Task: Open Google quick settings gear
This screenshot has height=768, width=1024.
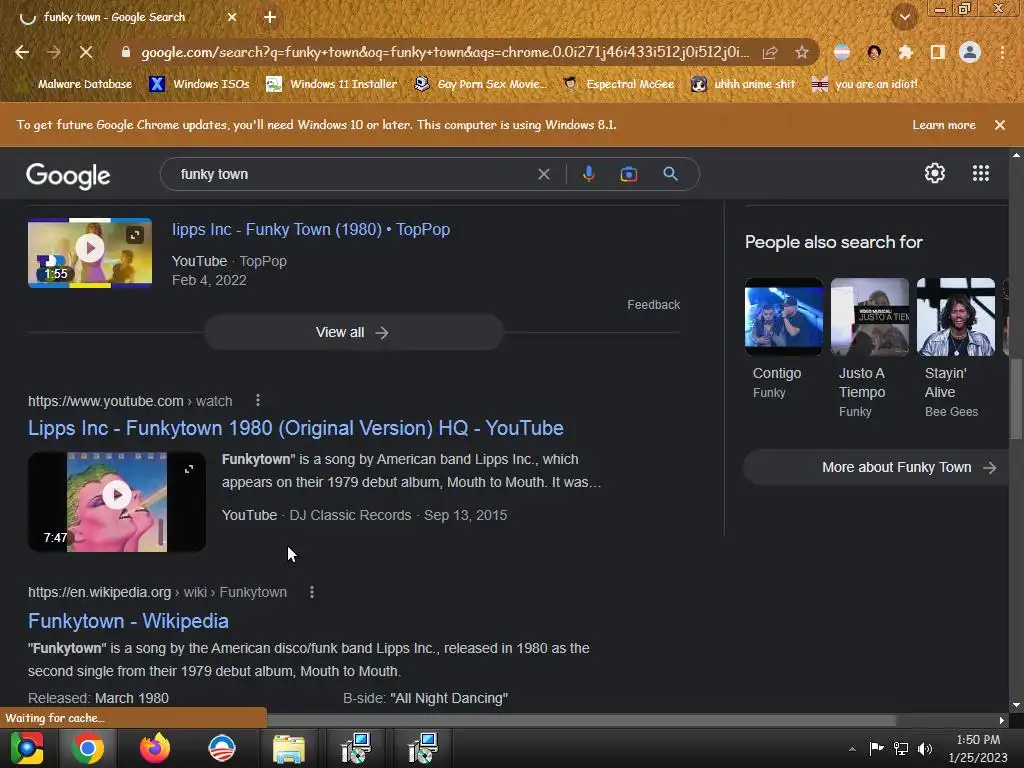Action: 935,173
